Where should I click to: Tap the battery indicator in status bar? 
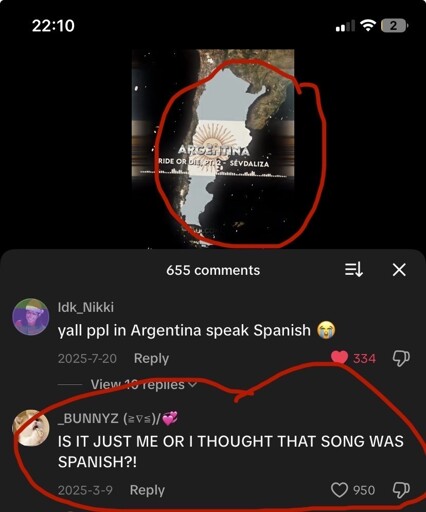click(x=394, y=26)
